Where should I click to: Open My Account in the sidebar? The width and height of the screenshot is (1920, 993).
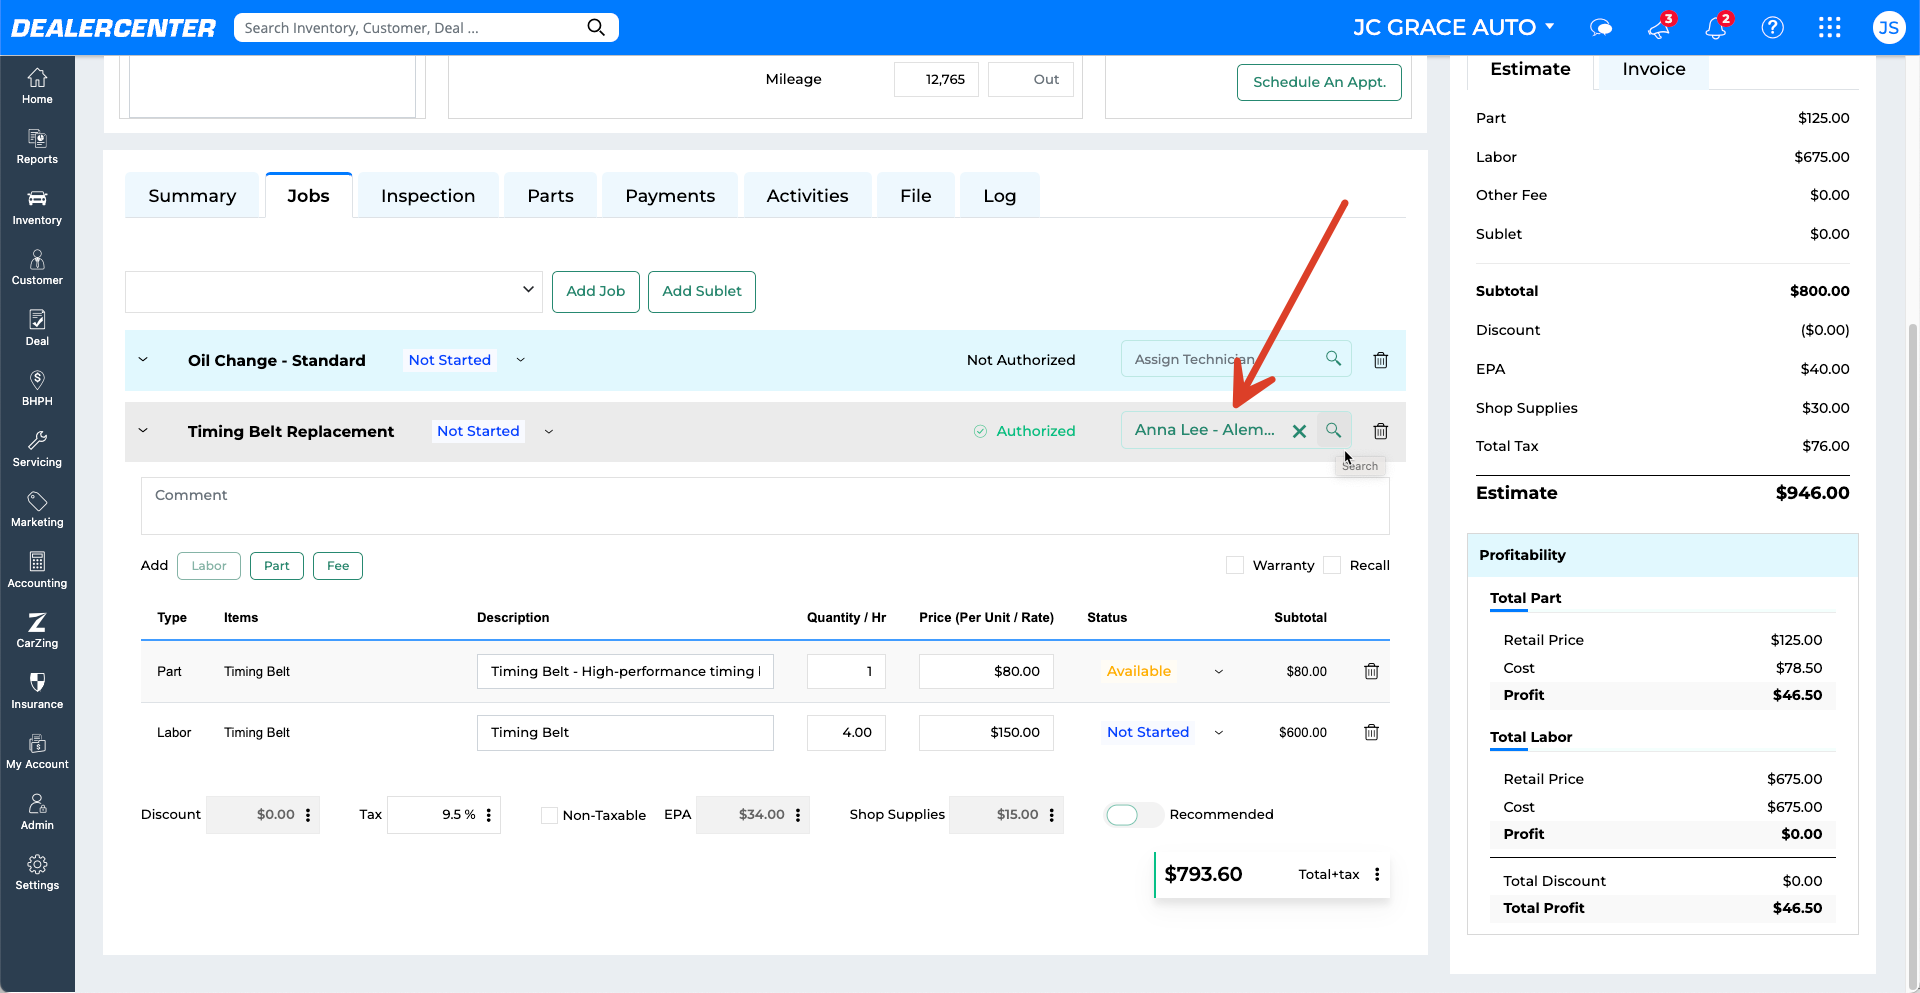[x=37, y=751]
